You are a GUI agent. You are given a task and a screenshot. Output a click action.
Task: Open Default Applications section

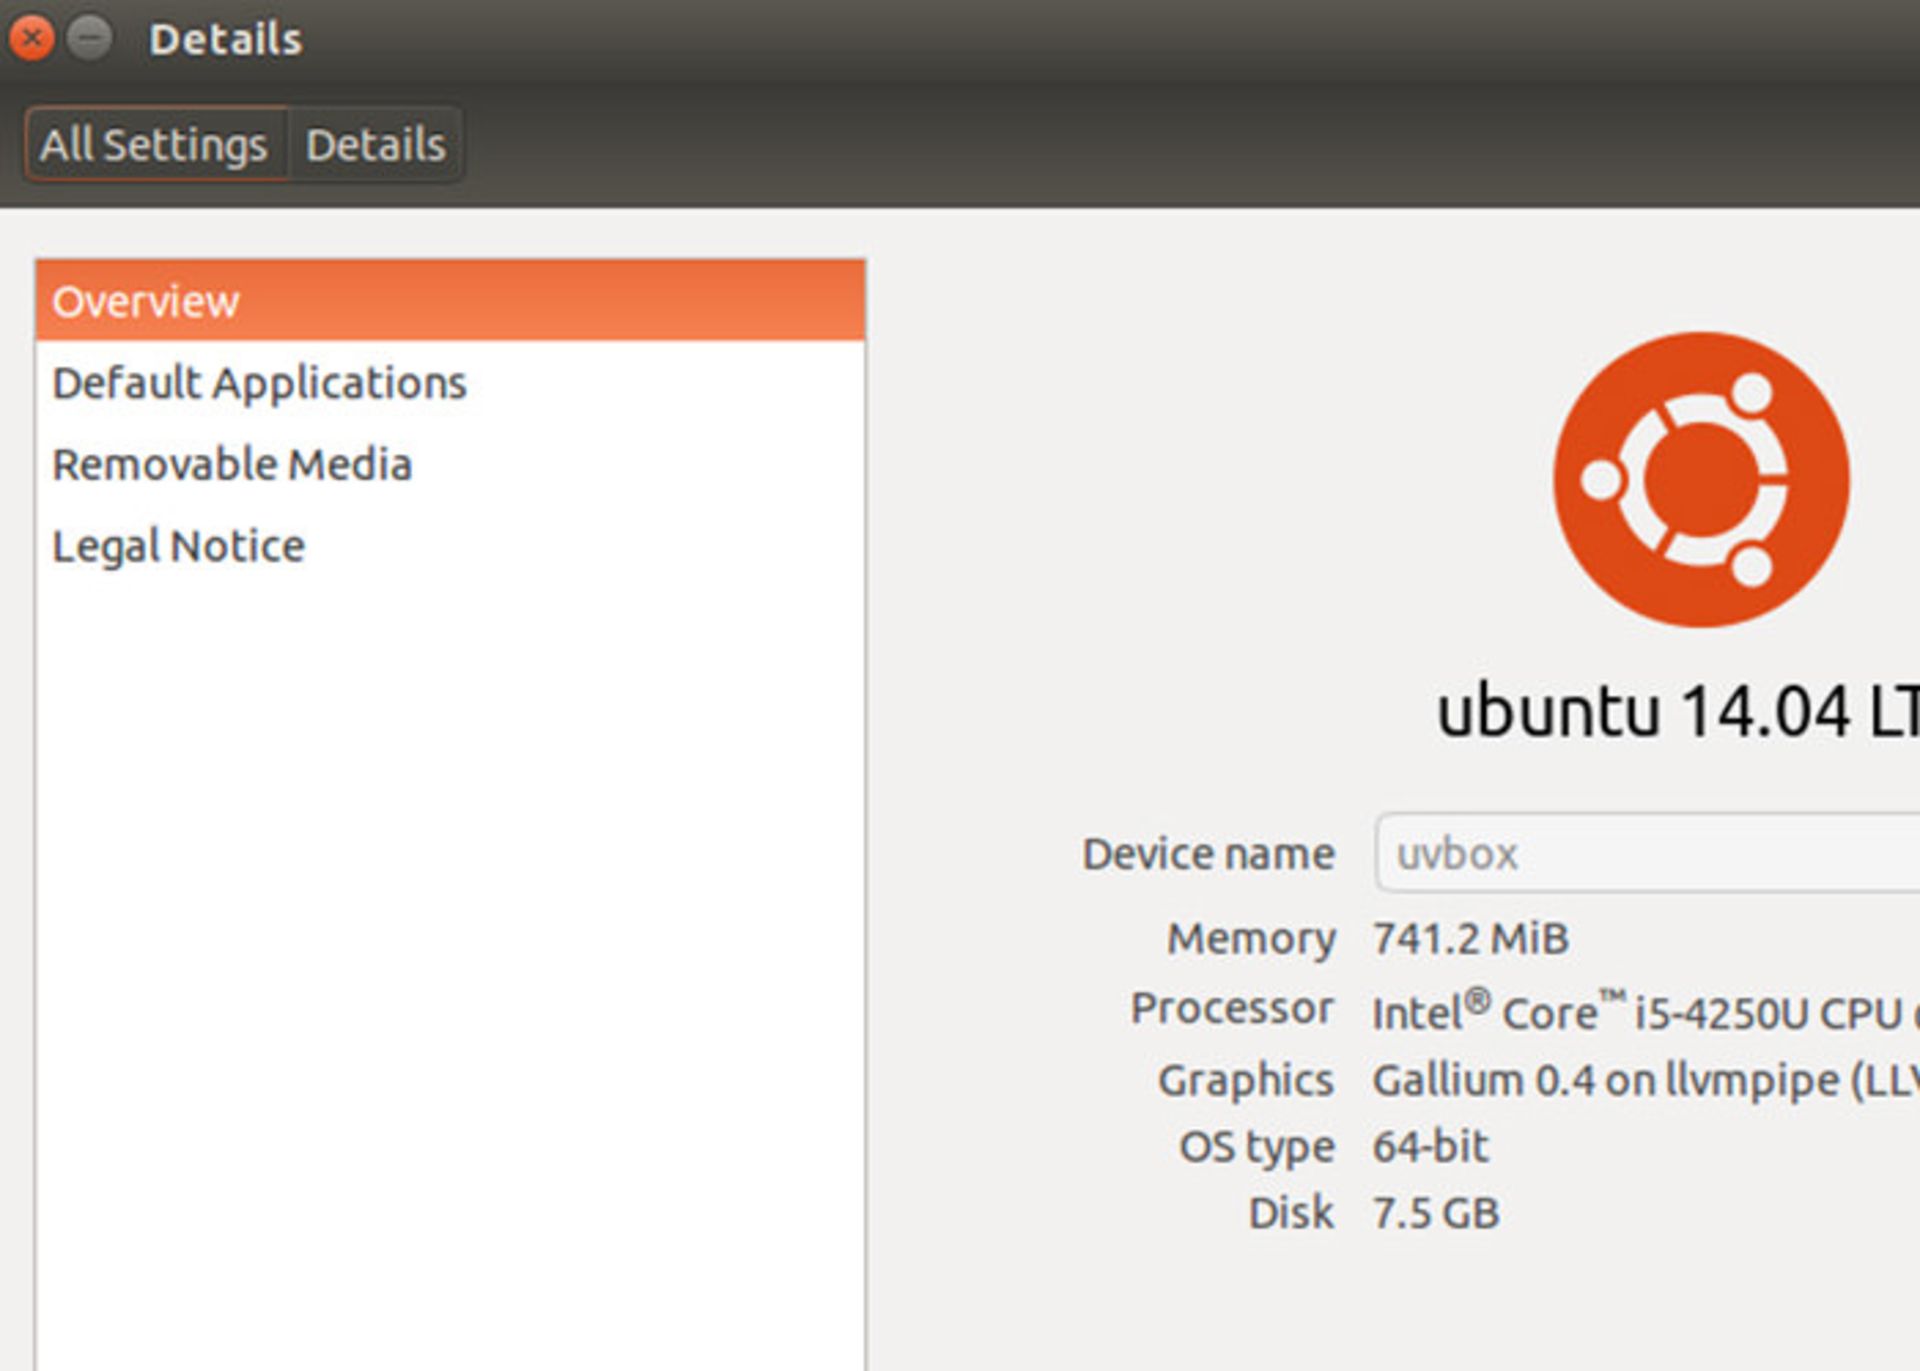click(259, 383)
